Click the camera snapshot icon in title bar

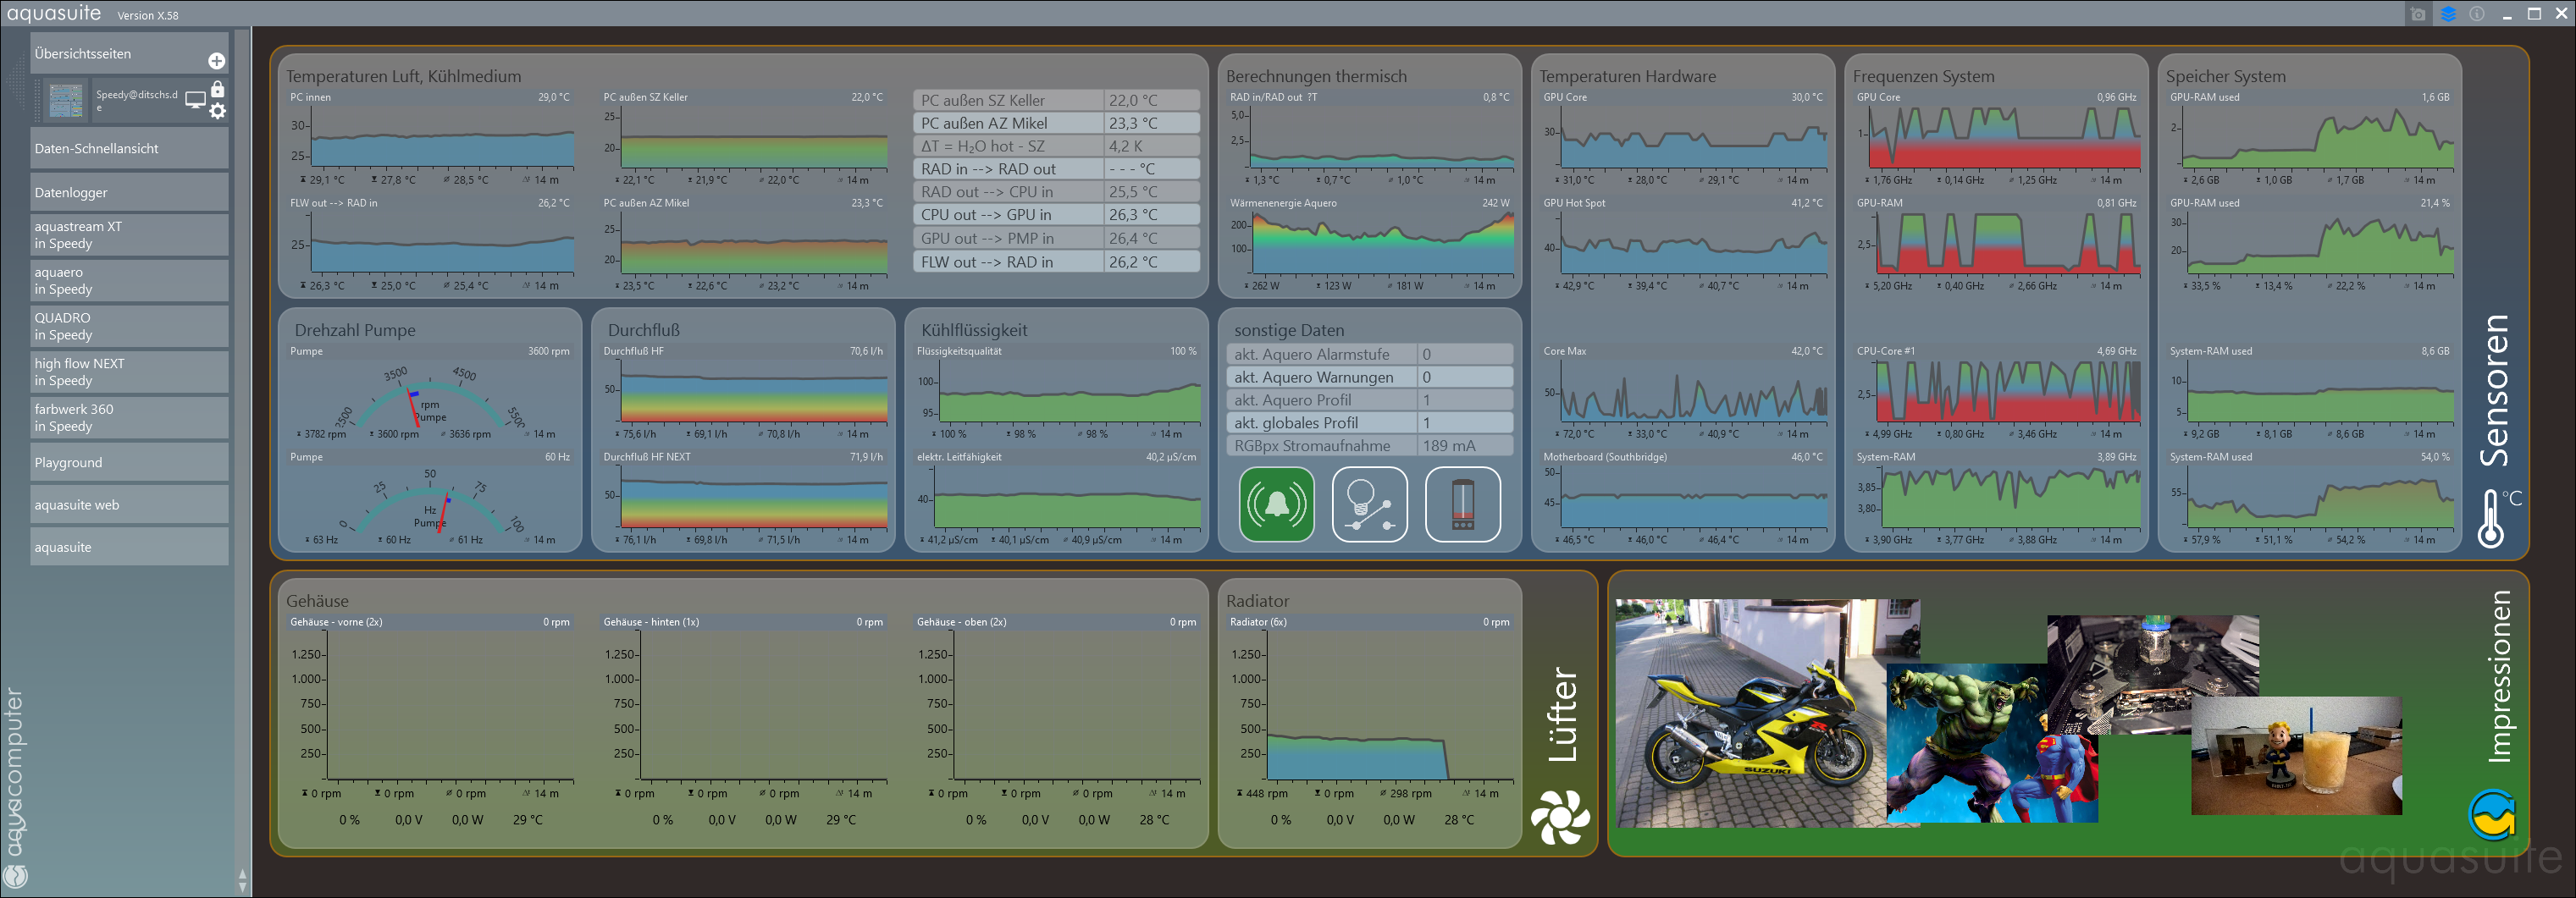[x=2417, y=14]
